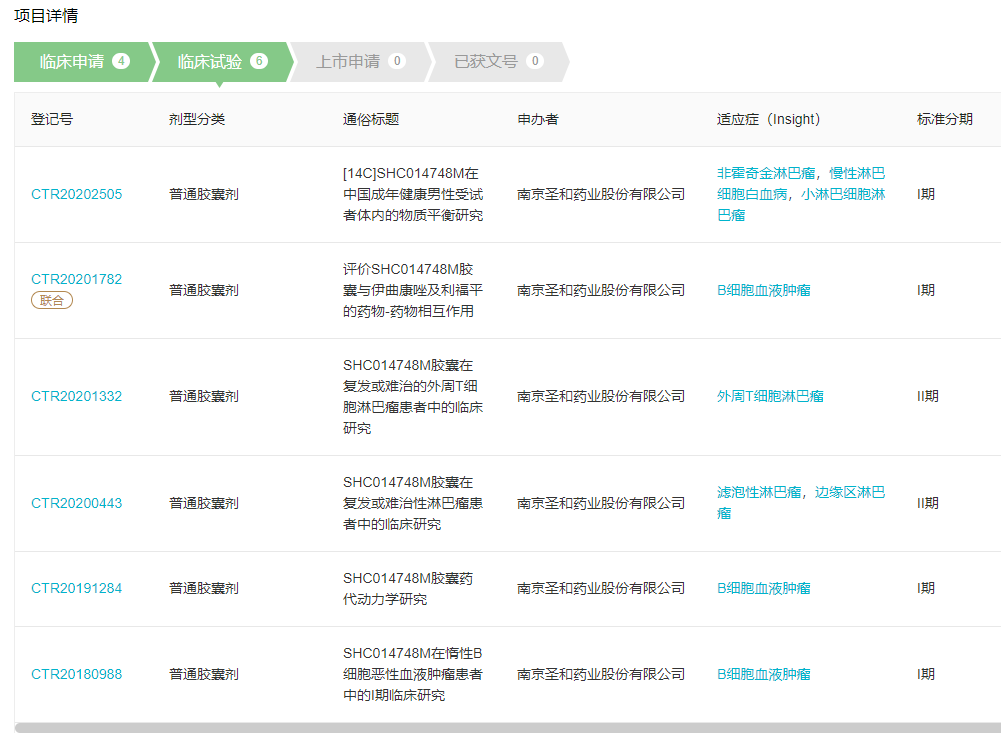Viewport: 1001px width, 733px height.
Task: Open registration CTR20201782
Action: click(x=77, y=279)
